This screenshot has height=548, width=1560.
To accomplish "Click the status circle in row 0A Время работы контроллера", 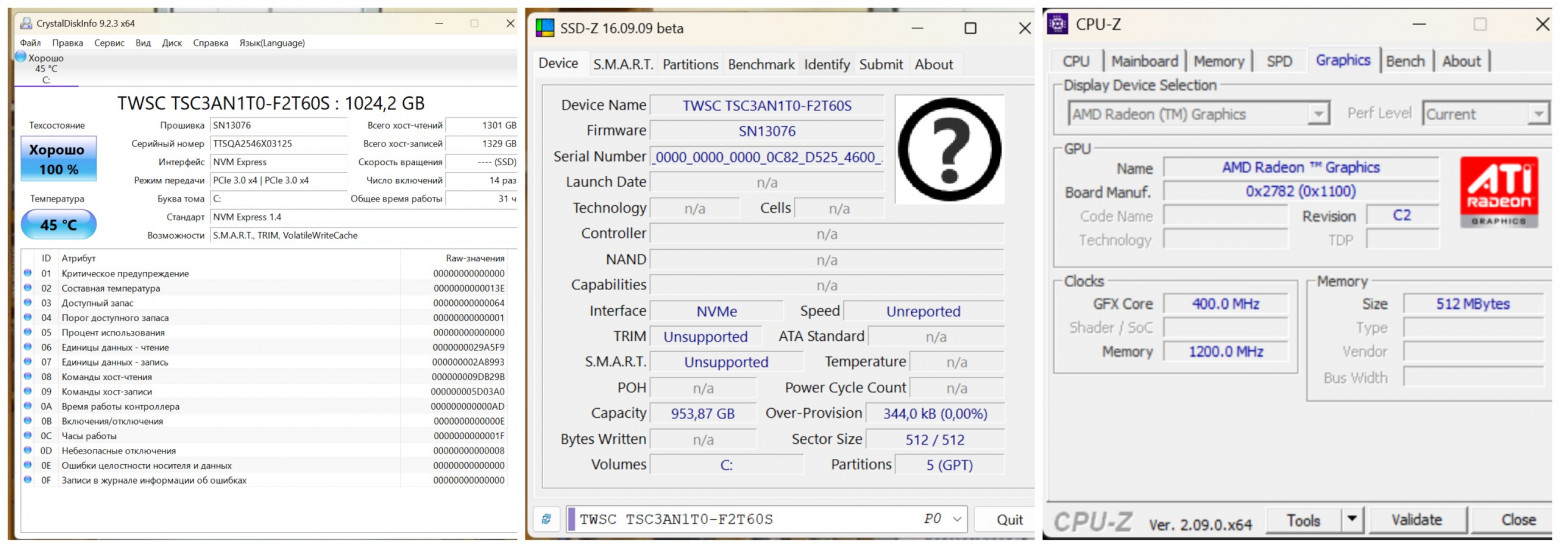I will click(x=28, y=406).
